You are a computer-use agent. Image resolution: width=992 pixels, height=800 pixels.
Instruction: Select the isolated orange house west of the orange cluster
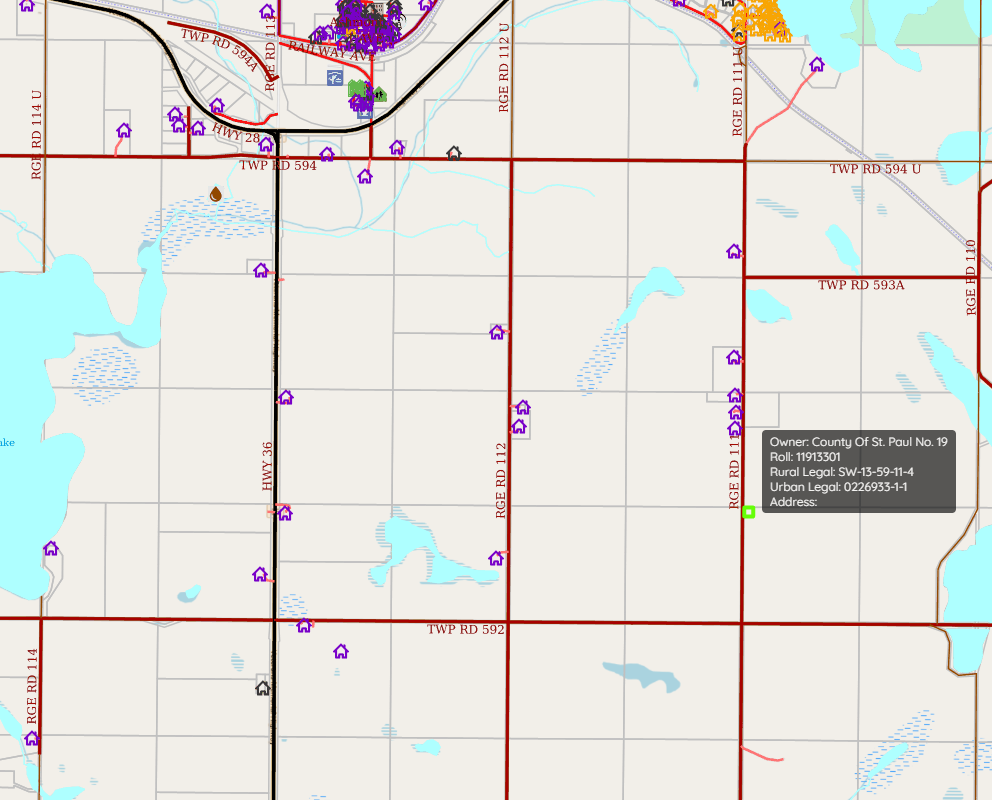710,11
